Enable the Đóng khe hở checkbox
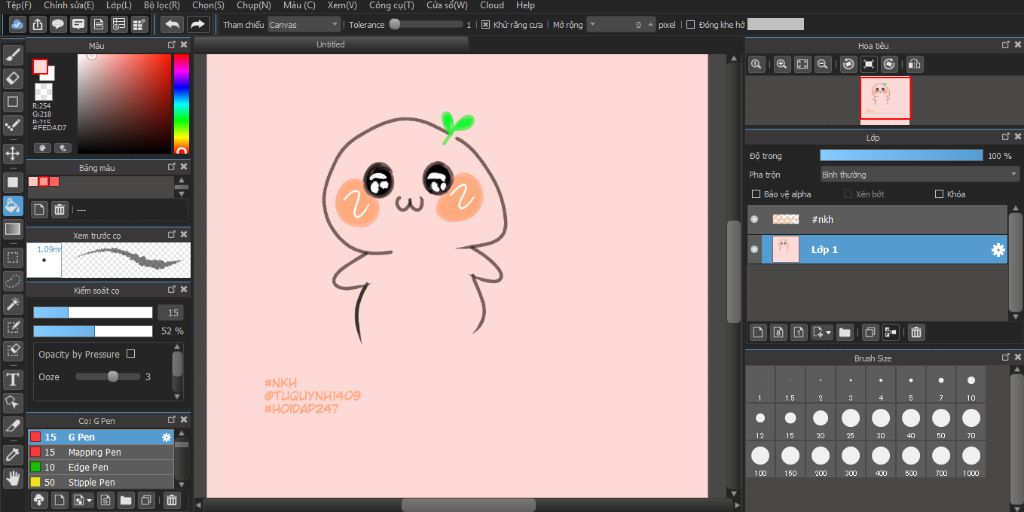Image resolution: width=1024 pixels, height=512 pixels. tap(690, 25)
